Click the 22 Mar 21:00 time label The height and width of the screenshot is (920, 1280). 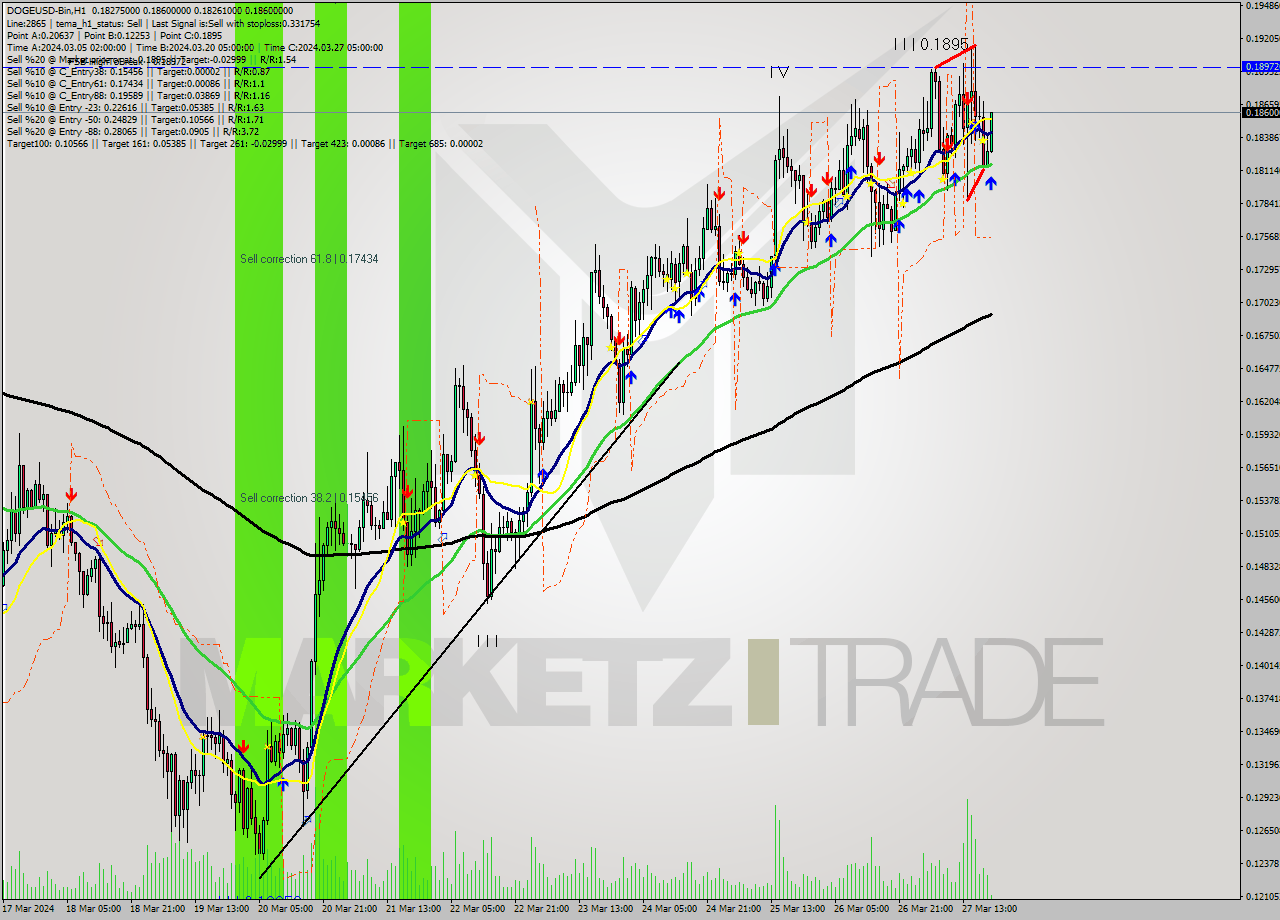541,909
